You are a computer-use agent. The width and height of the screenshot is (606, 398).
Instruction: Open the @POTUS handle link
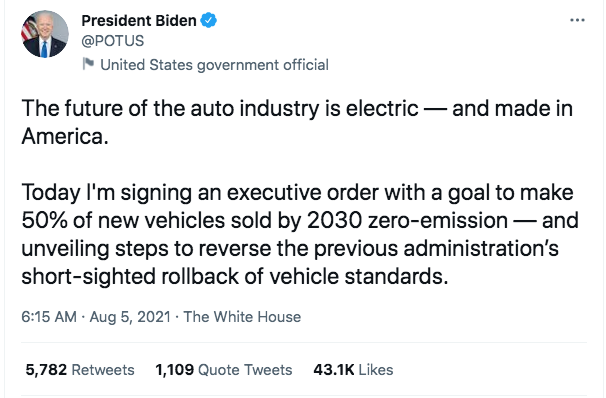pos(112,41)
